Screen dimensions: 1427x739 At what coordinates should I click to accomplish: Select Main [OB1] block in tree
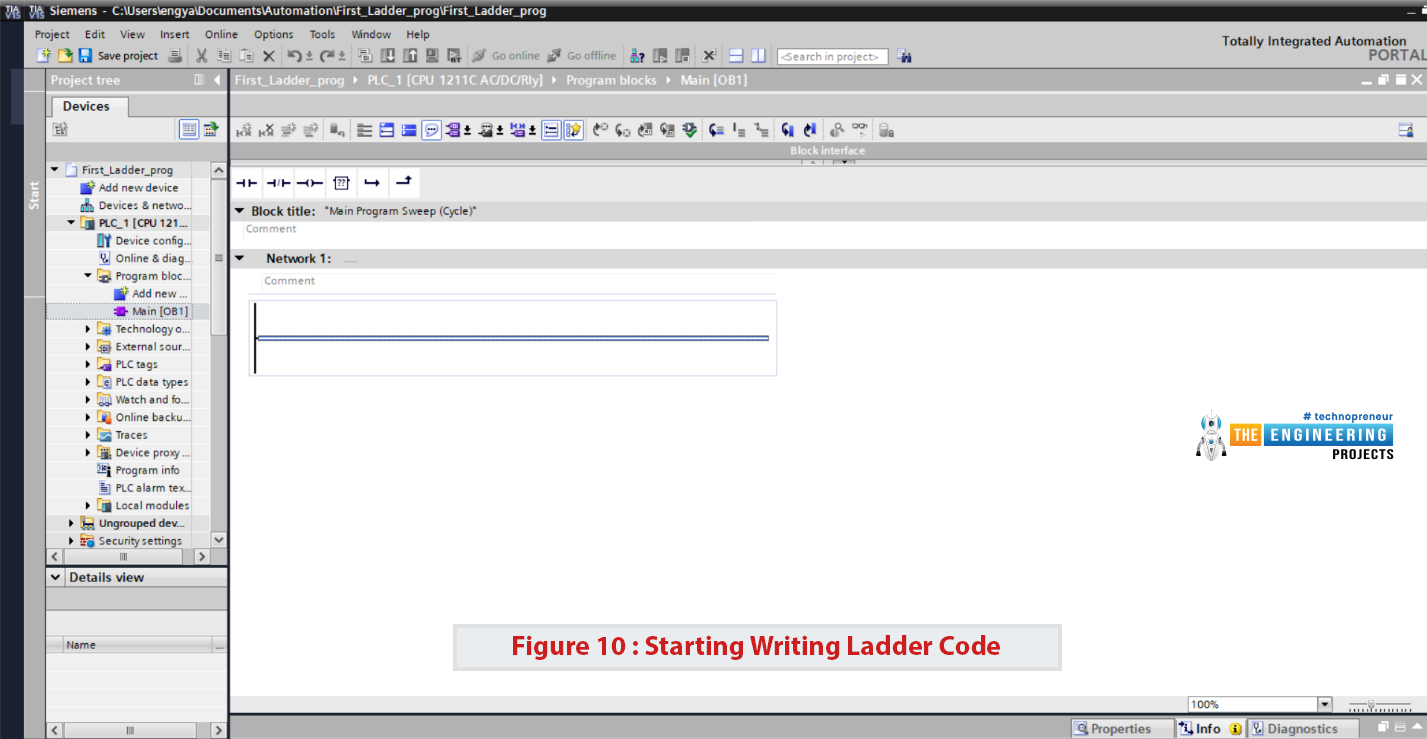pos(151,311)
